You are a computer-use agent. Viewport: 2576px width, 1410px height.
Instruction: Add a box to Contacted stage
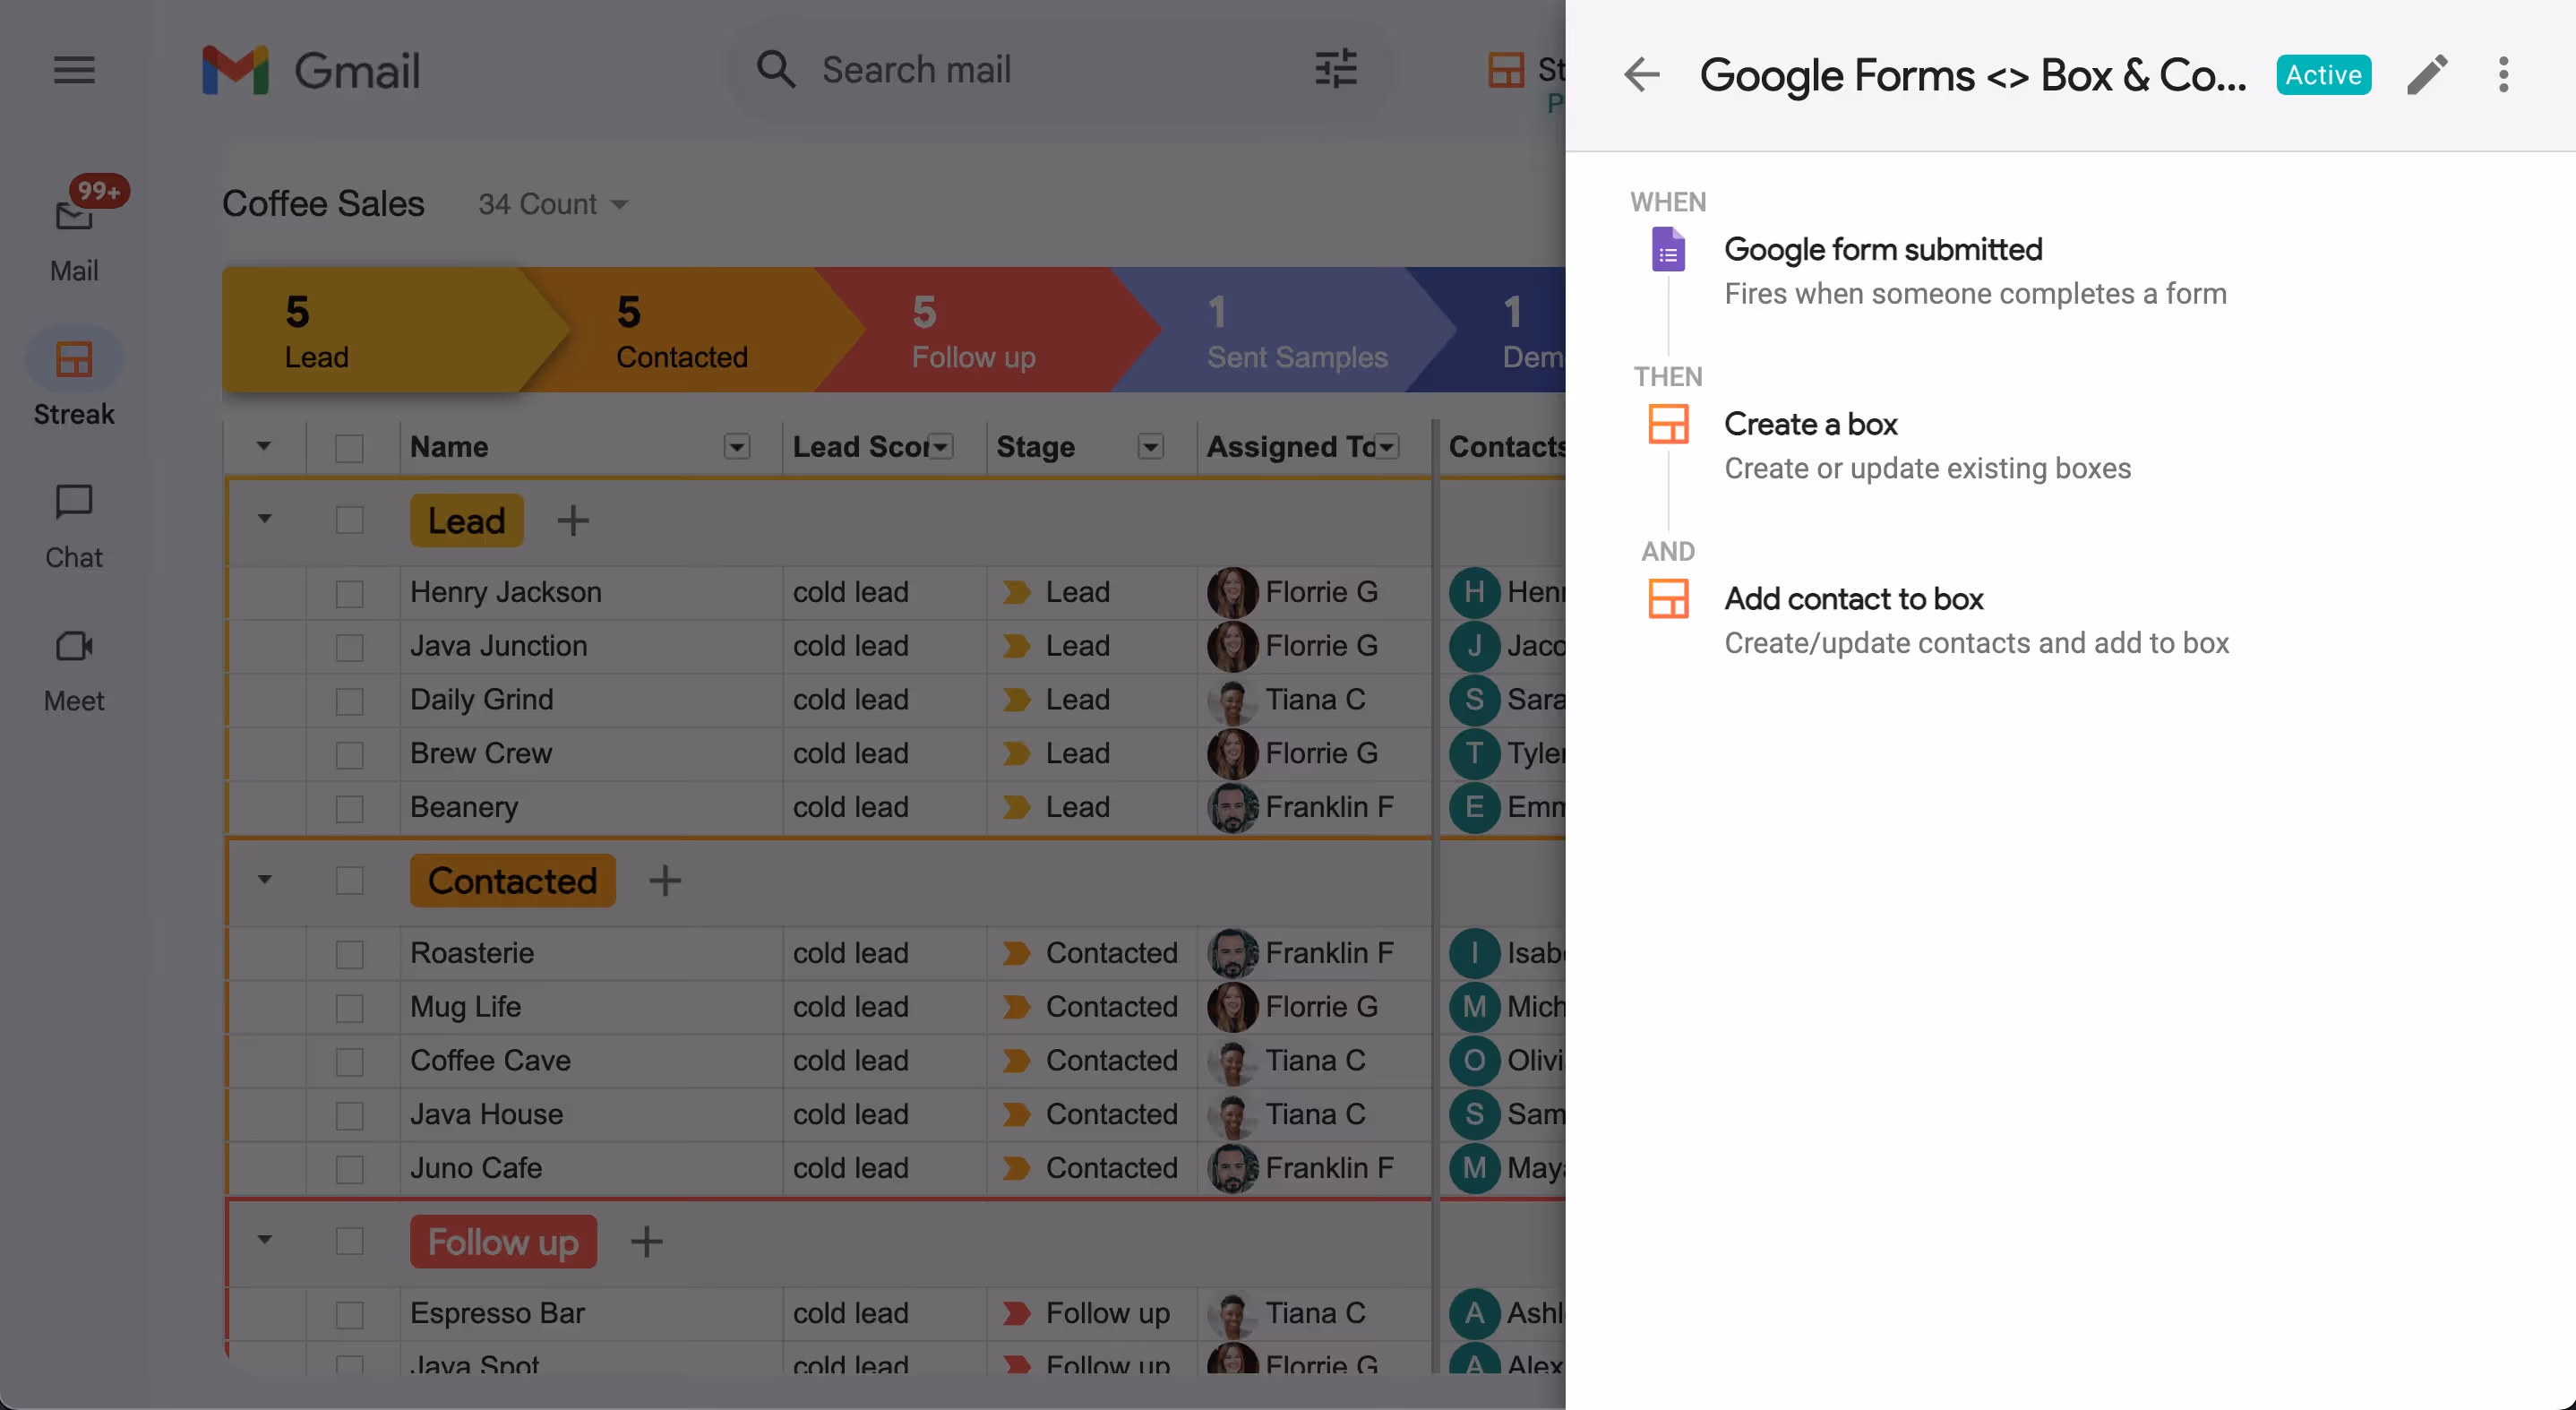[665, 880]
